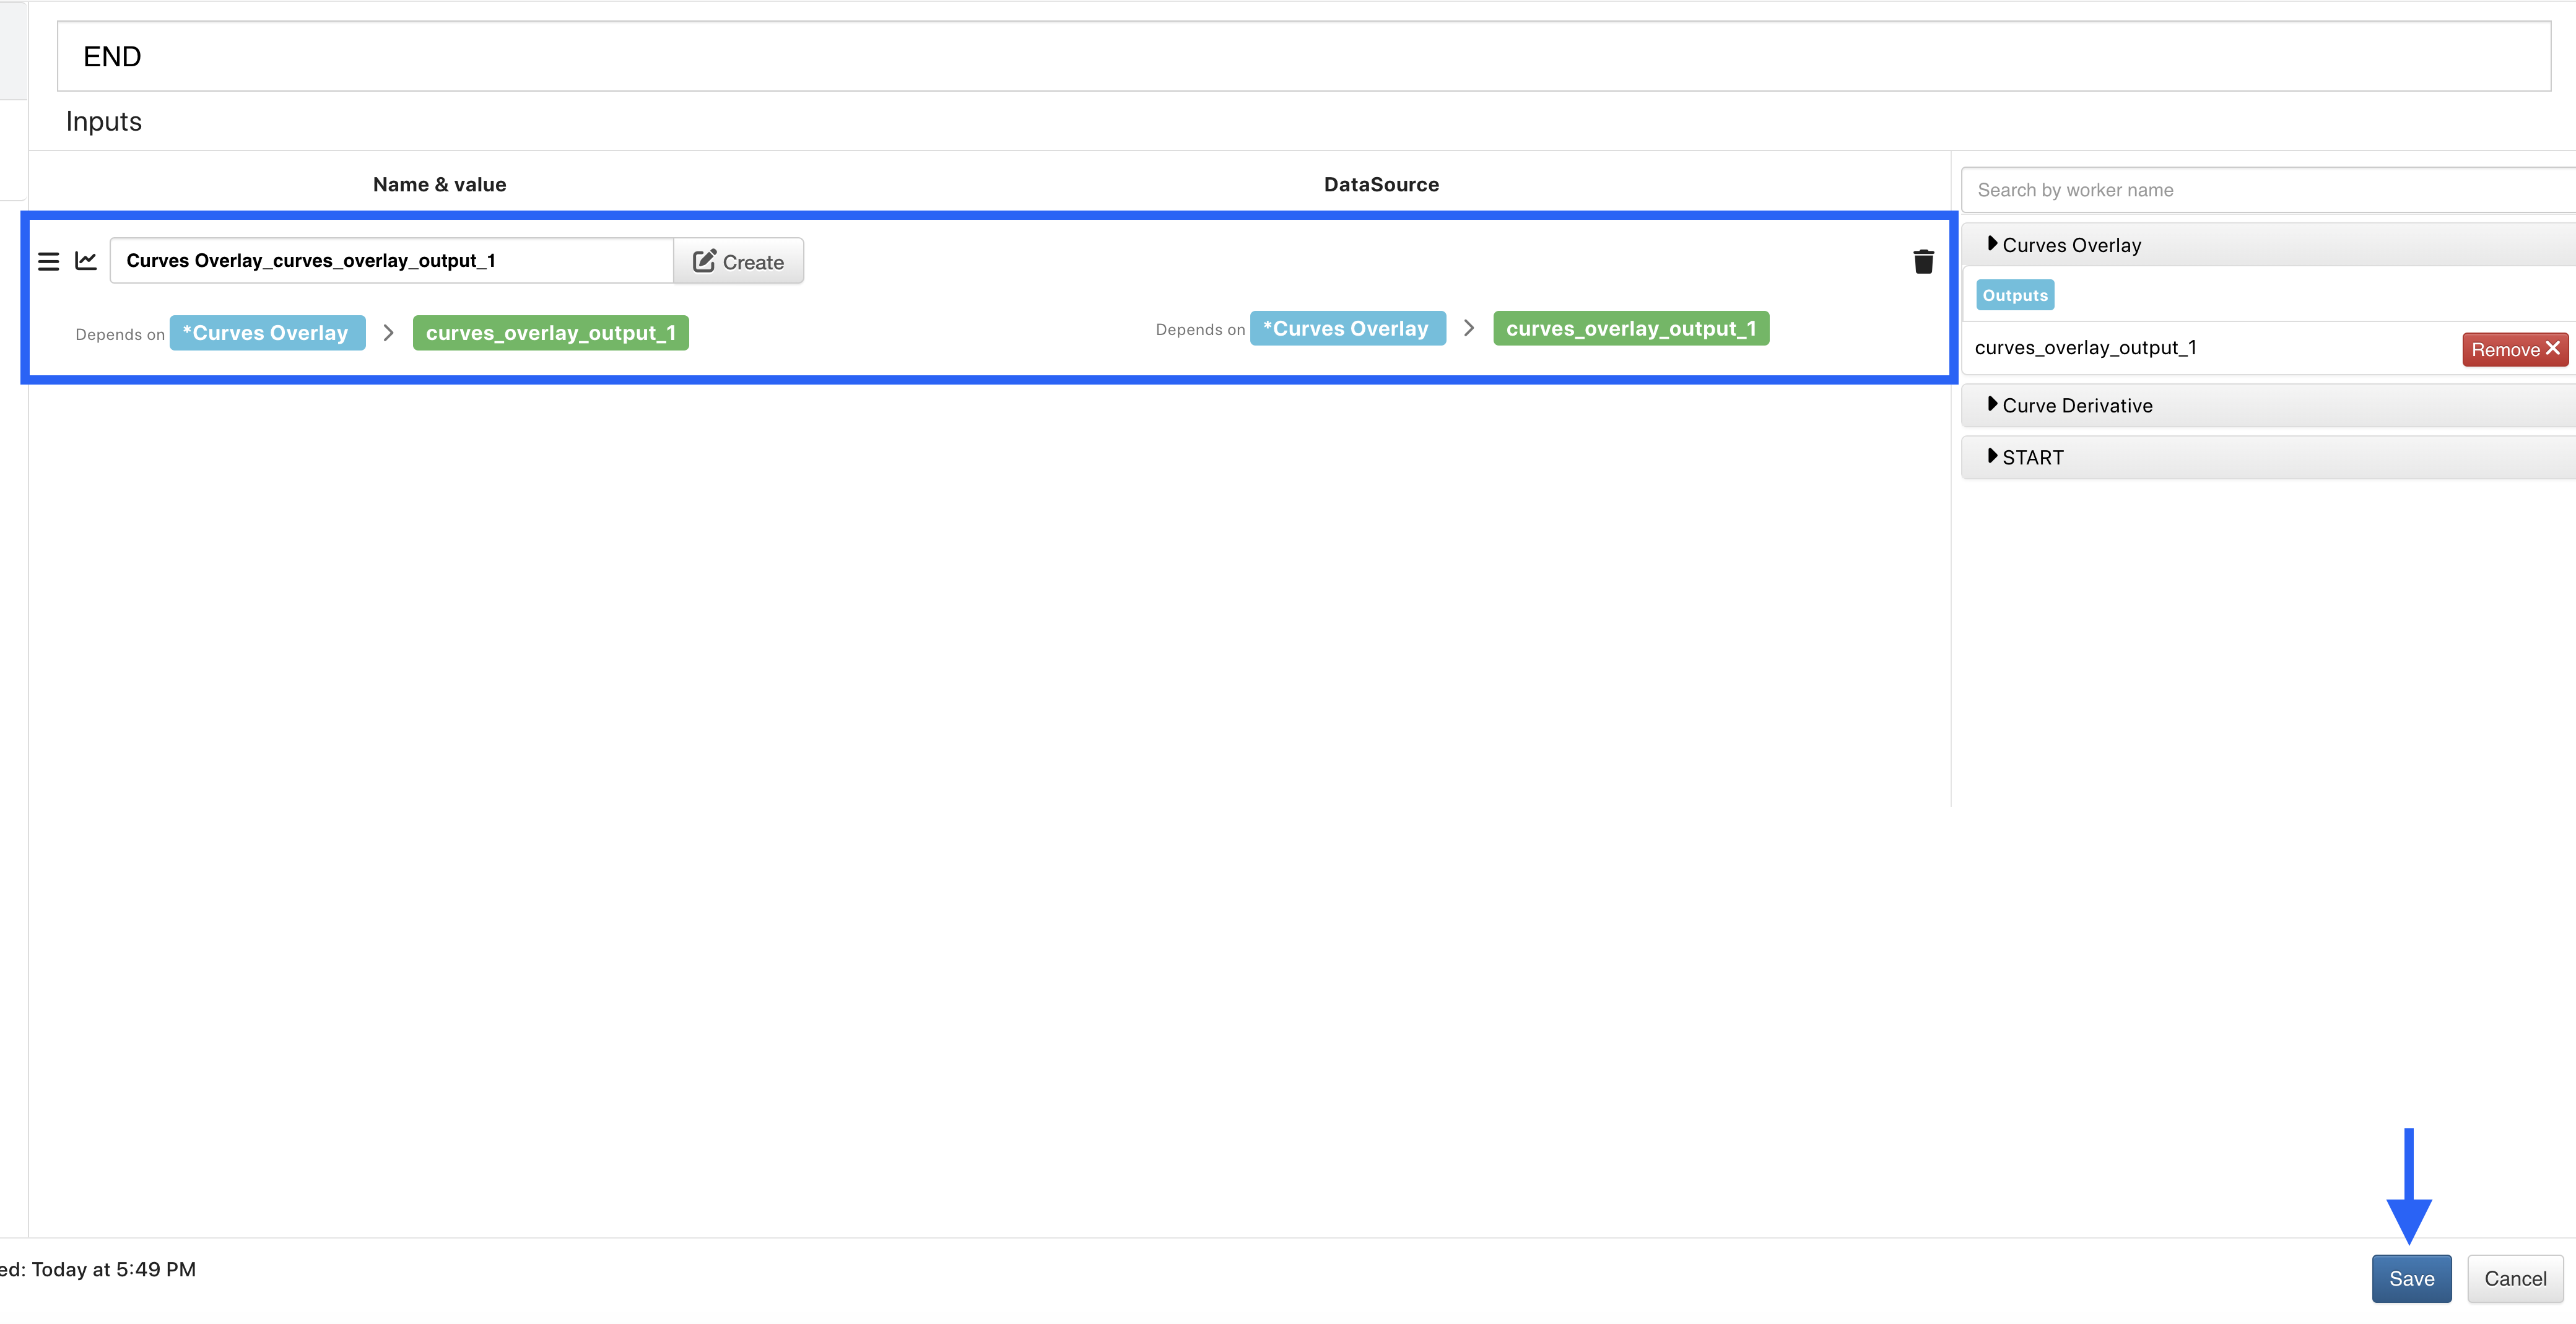
Task: Click the END title field
Action: click(x=1303, y=57)
